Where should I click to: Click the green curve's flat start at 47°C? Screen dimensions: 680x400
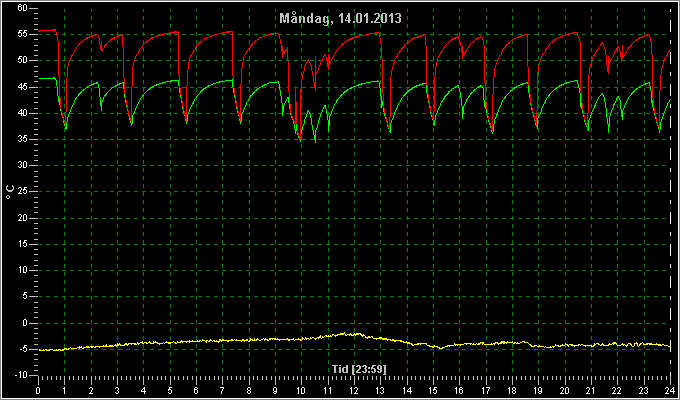(47, 78)
